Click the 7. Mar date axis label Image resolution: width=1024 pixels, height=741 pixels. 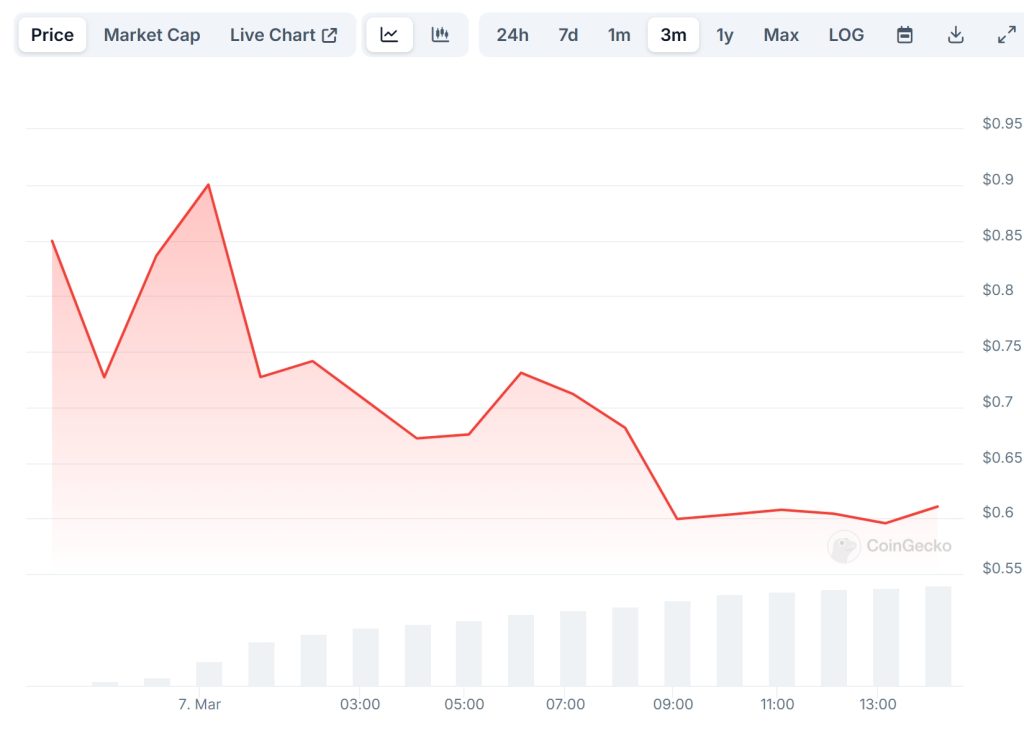[200, 704]
